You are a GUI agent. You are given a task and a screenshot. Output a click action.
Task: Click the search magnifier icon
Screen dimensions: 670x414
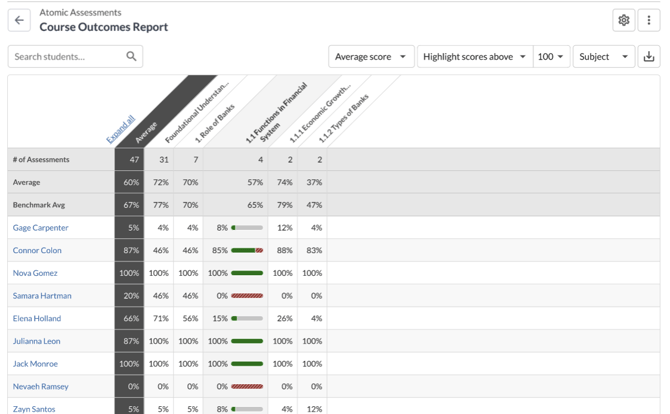click(x=131, y=57)
